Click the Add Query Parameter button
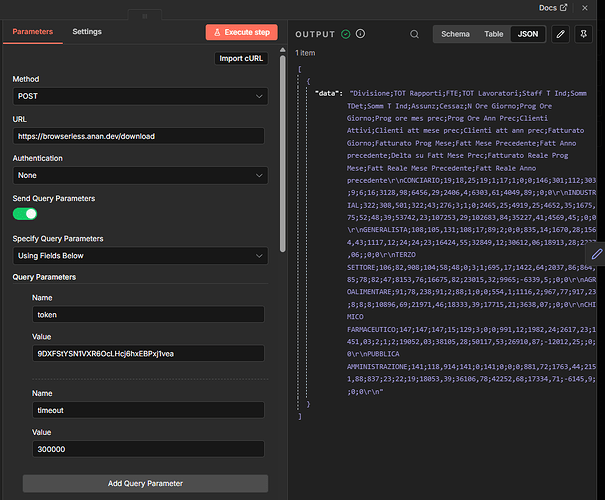Viewport: 605px width, 500px height. tap(145, 484)
